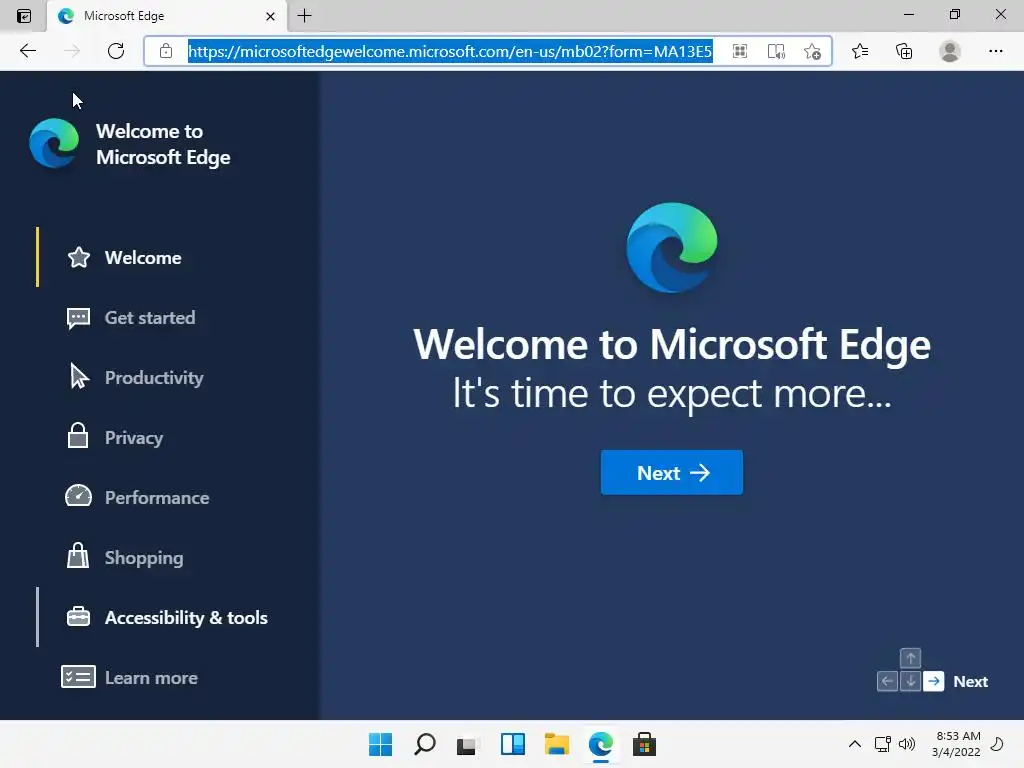Start Read aloud from the address bar icon
1024x768 pixels.
tap(776, 51)
